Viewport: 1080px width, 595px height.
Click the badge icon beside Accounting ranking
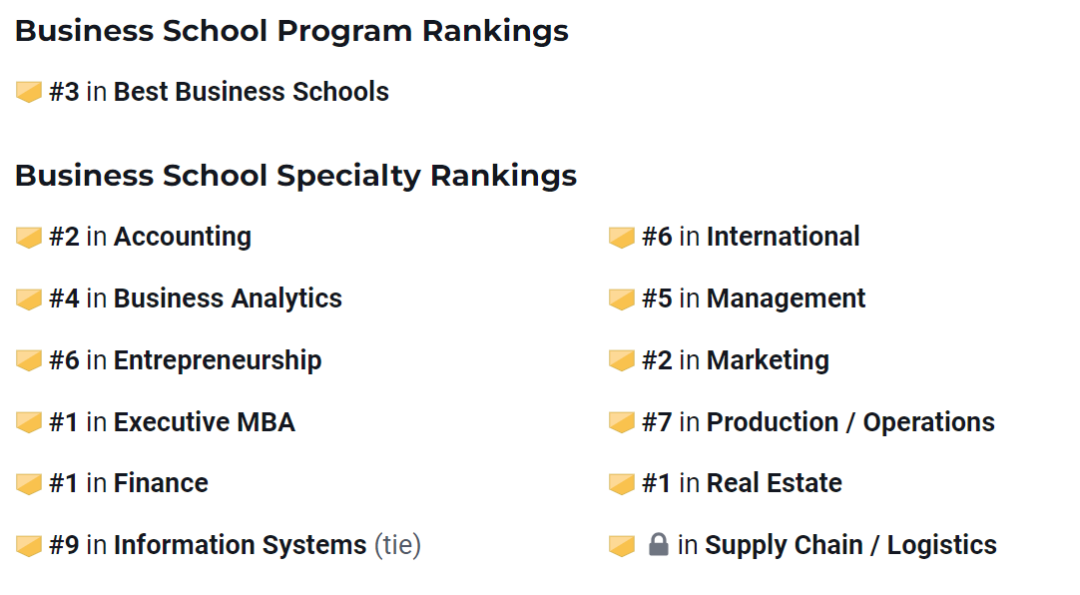(29, 238)
